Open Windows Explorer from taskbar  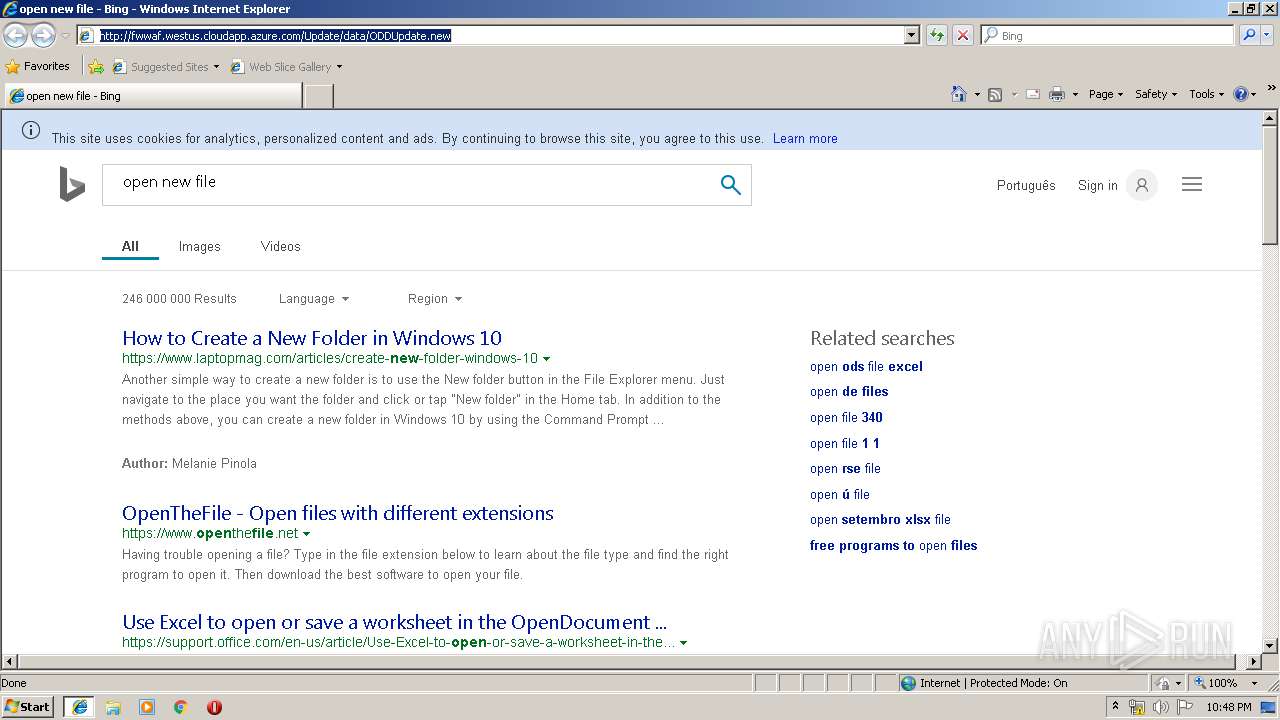(x=113, y=707)
